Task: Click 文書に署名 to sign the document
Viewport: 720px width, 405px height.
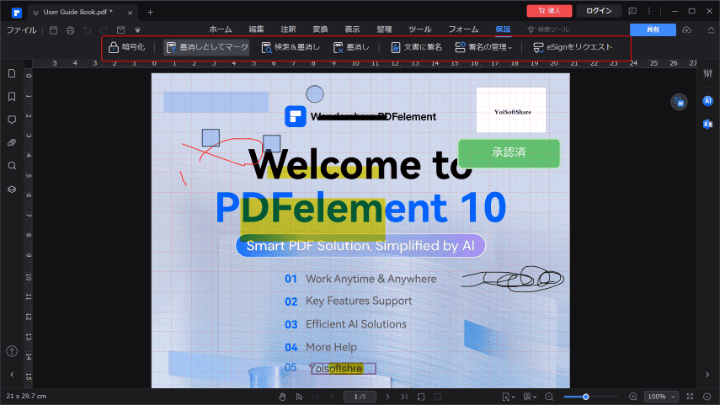Action: 416,47
